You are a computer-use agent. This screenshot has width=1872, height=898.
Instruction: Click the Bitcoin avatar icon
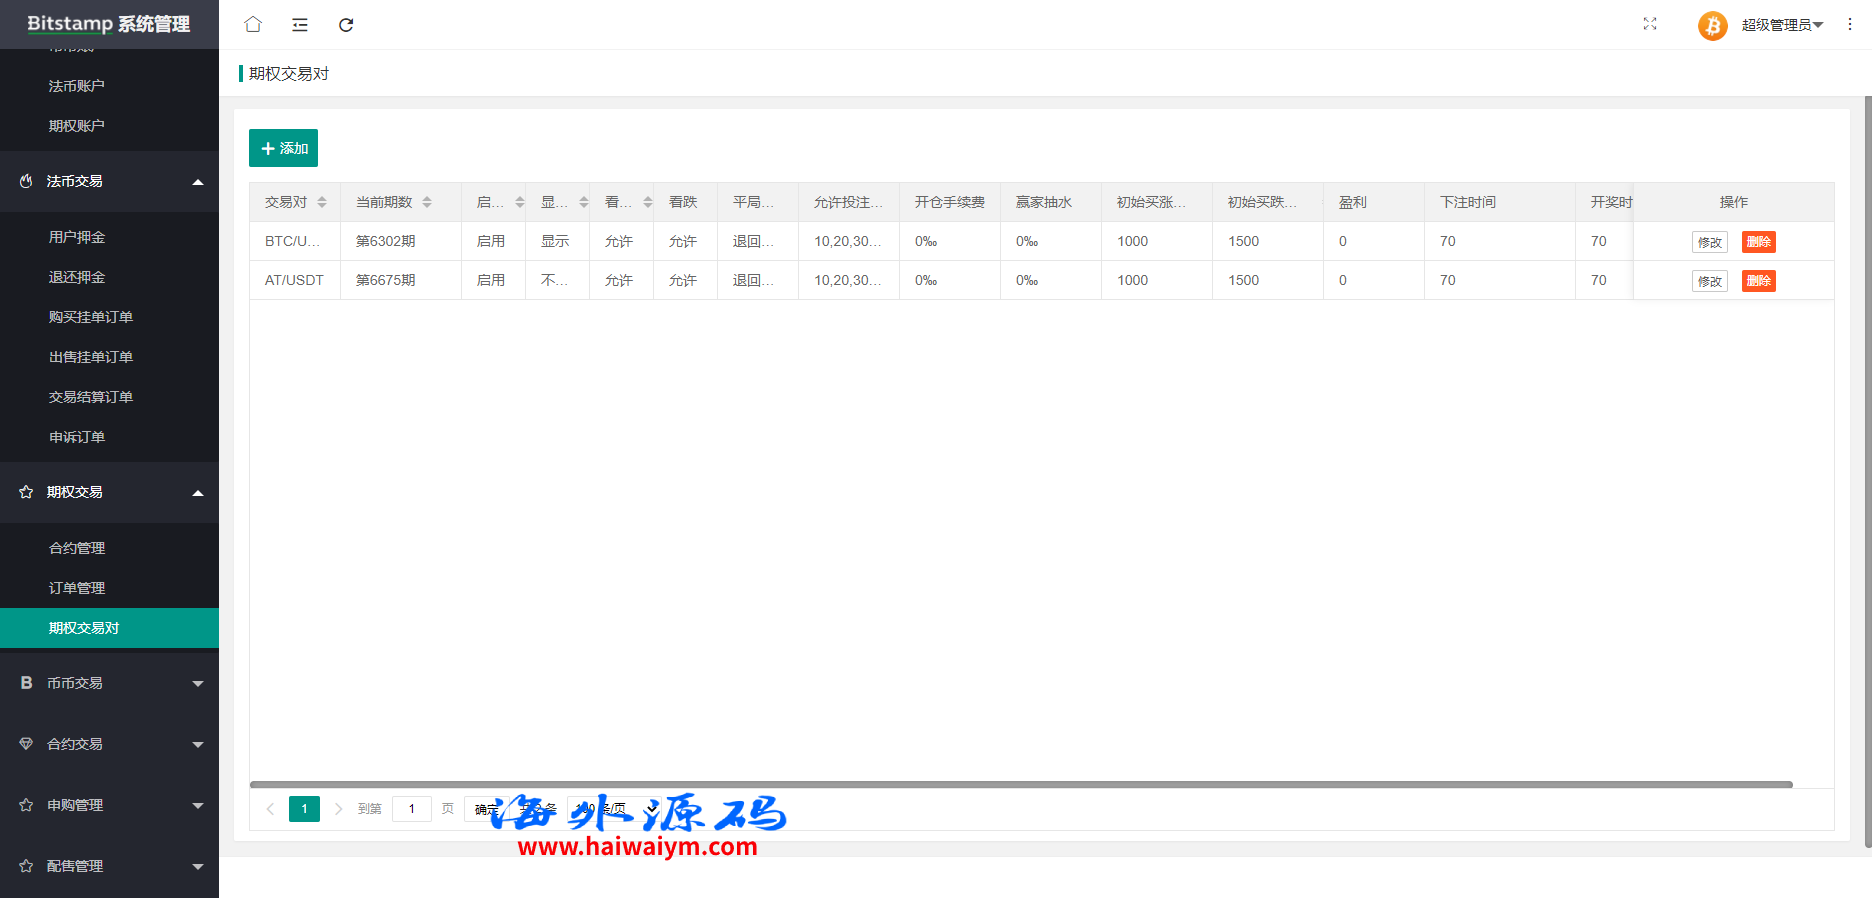[x=1712, y=25]
